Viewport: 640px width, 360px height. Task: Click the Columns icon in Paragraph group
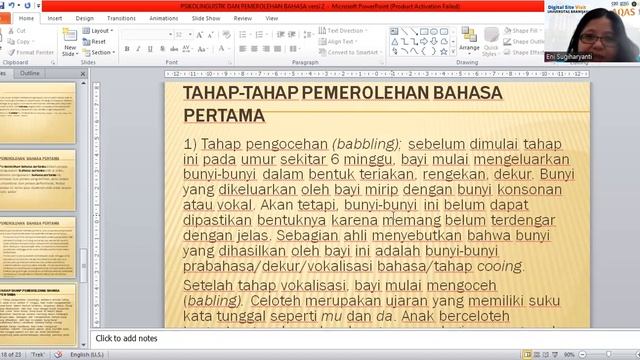(294, 49)
